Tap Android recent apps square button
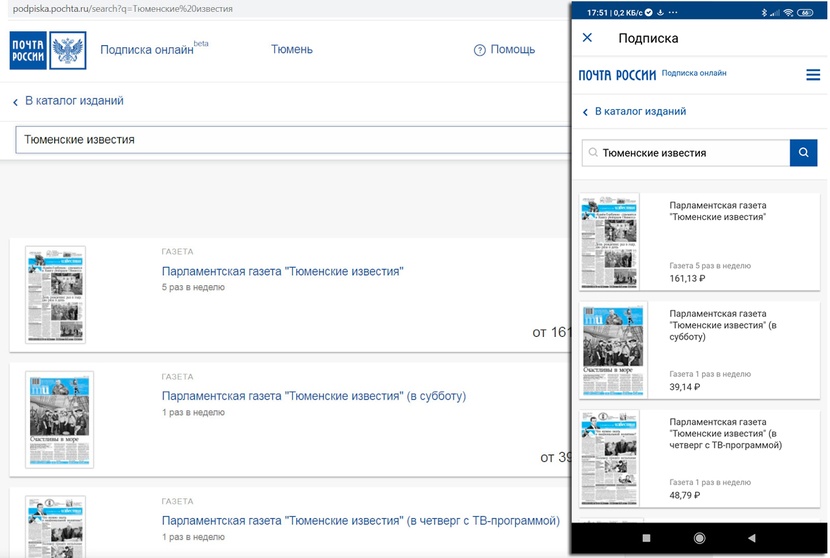This screenshot has width=830, height=558. point(646,538)
